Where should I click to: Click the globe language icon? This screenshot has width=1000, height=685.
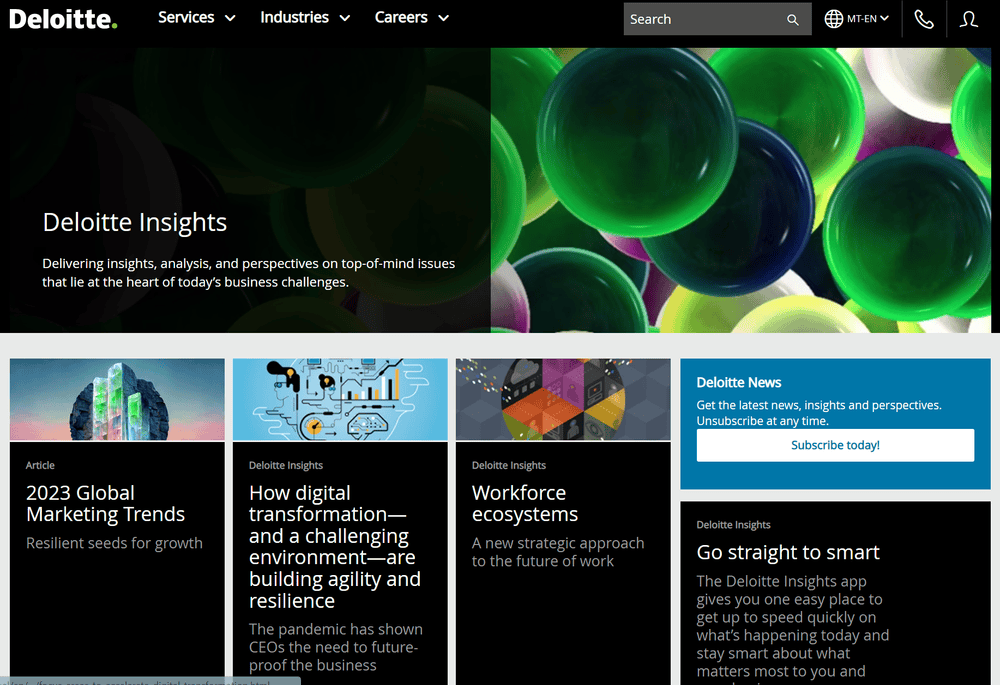tap(833, 19)
